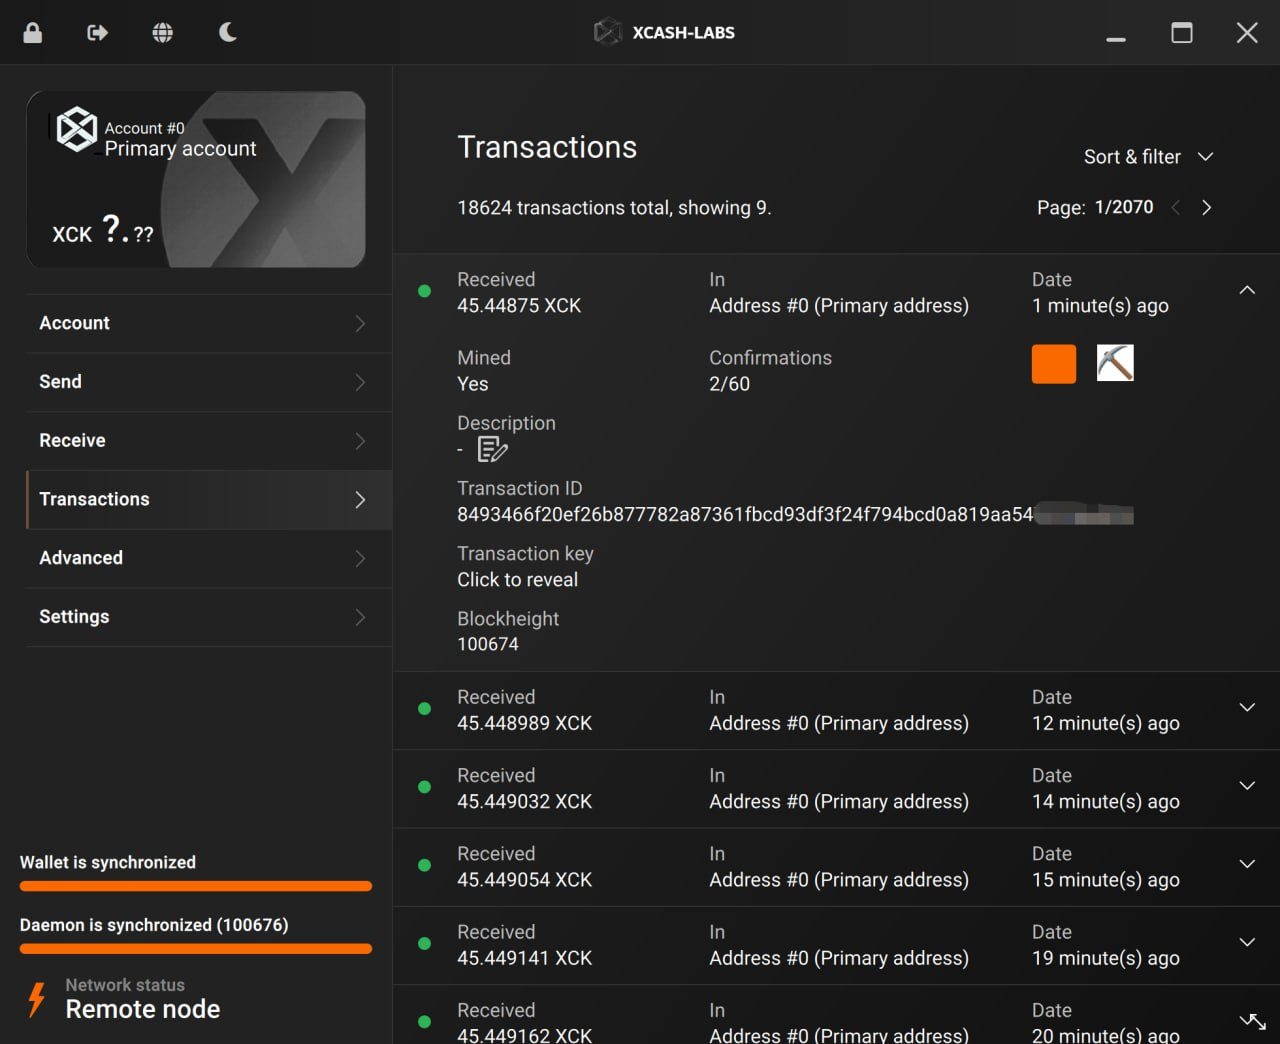Expand the 12 minute(s) ago transaction
The image size is (1280, 1044).
tap(1246, 708)
